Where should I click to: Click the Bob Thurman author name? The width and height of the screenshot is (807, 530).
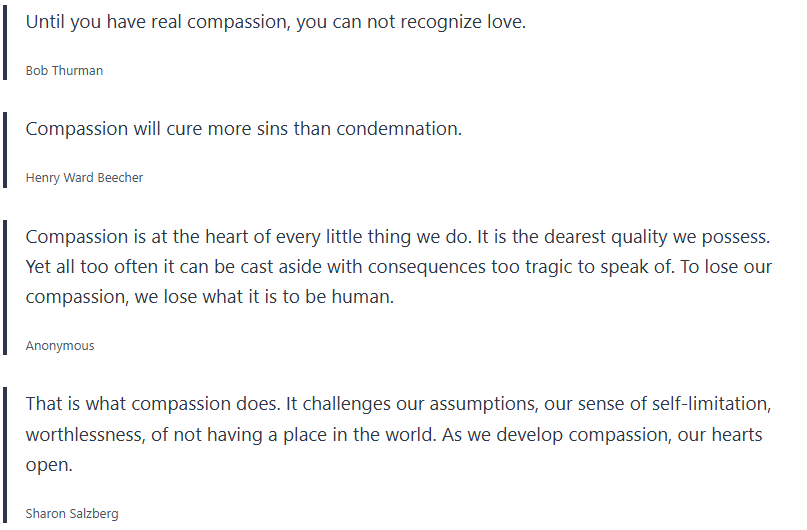[x=64, y=70]
